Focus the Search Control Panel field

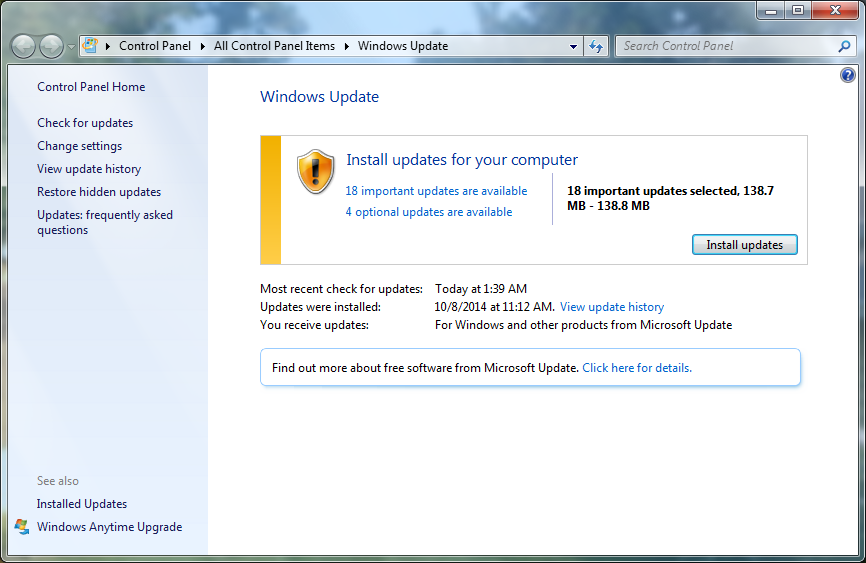coord(725,46)
